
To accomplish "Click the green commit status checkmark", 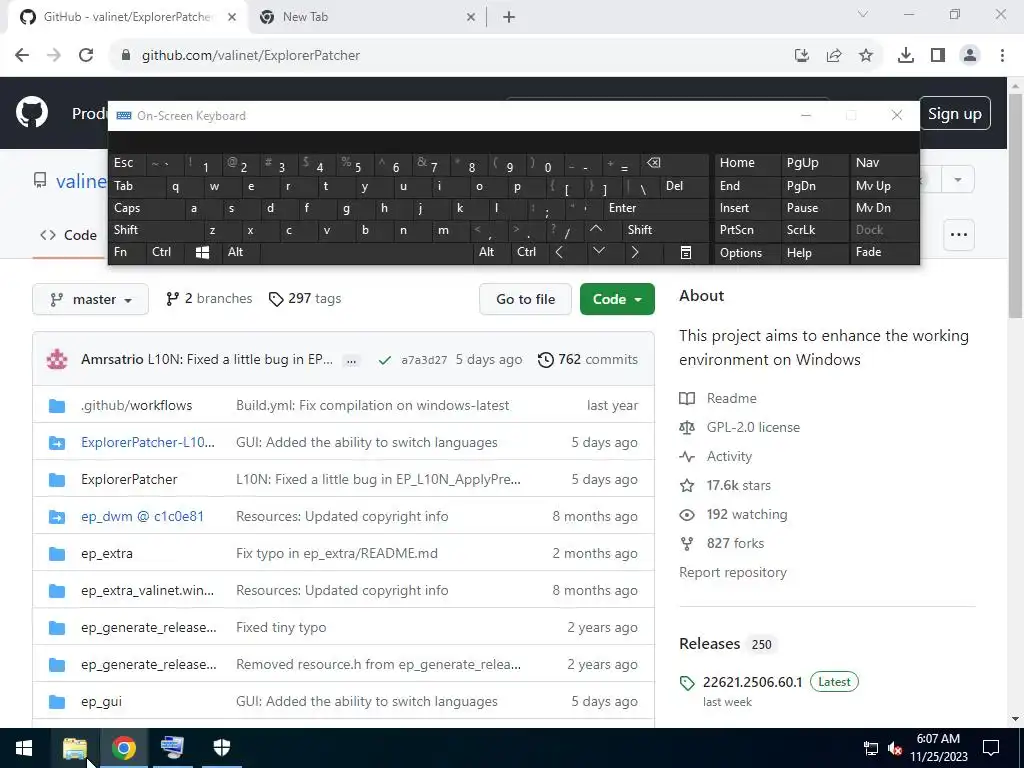I will point(385,360).
